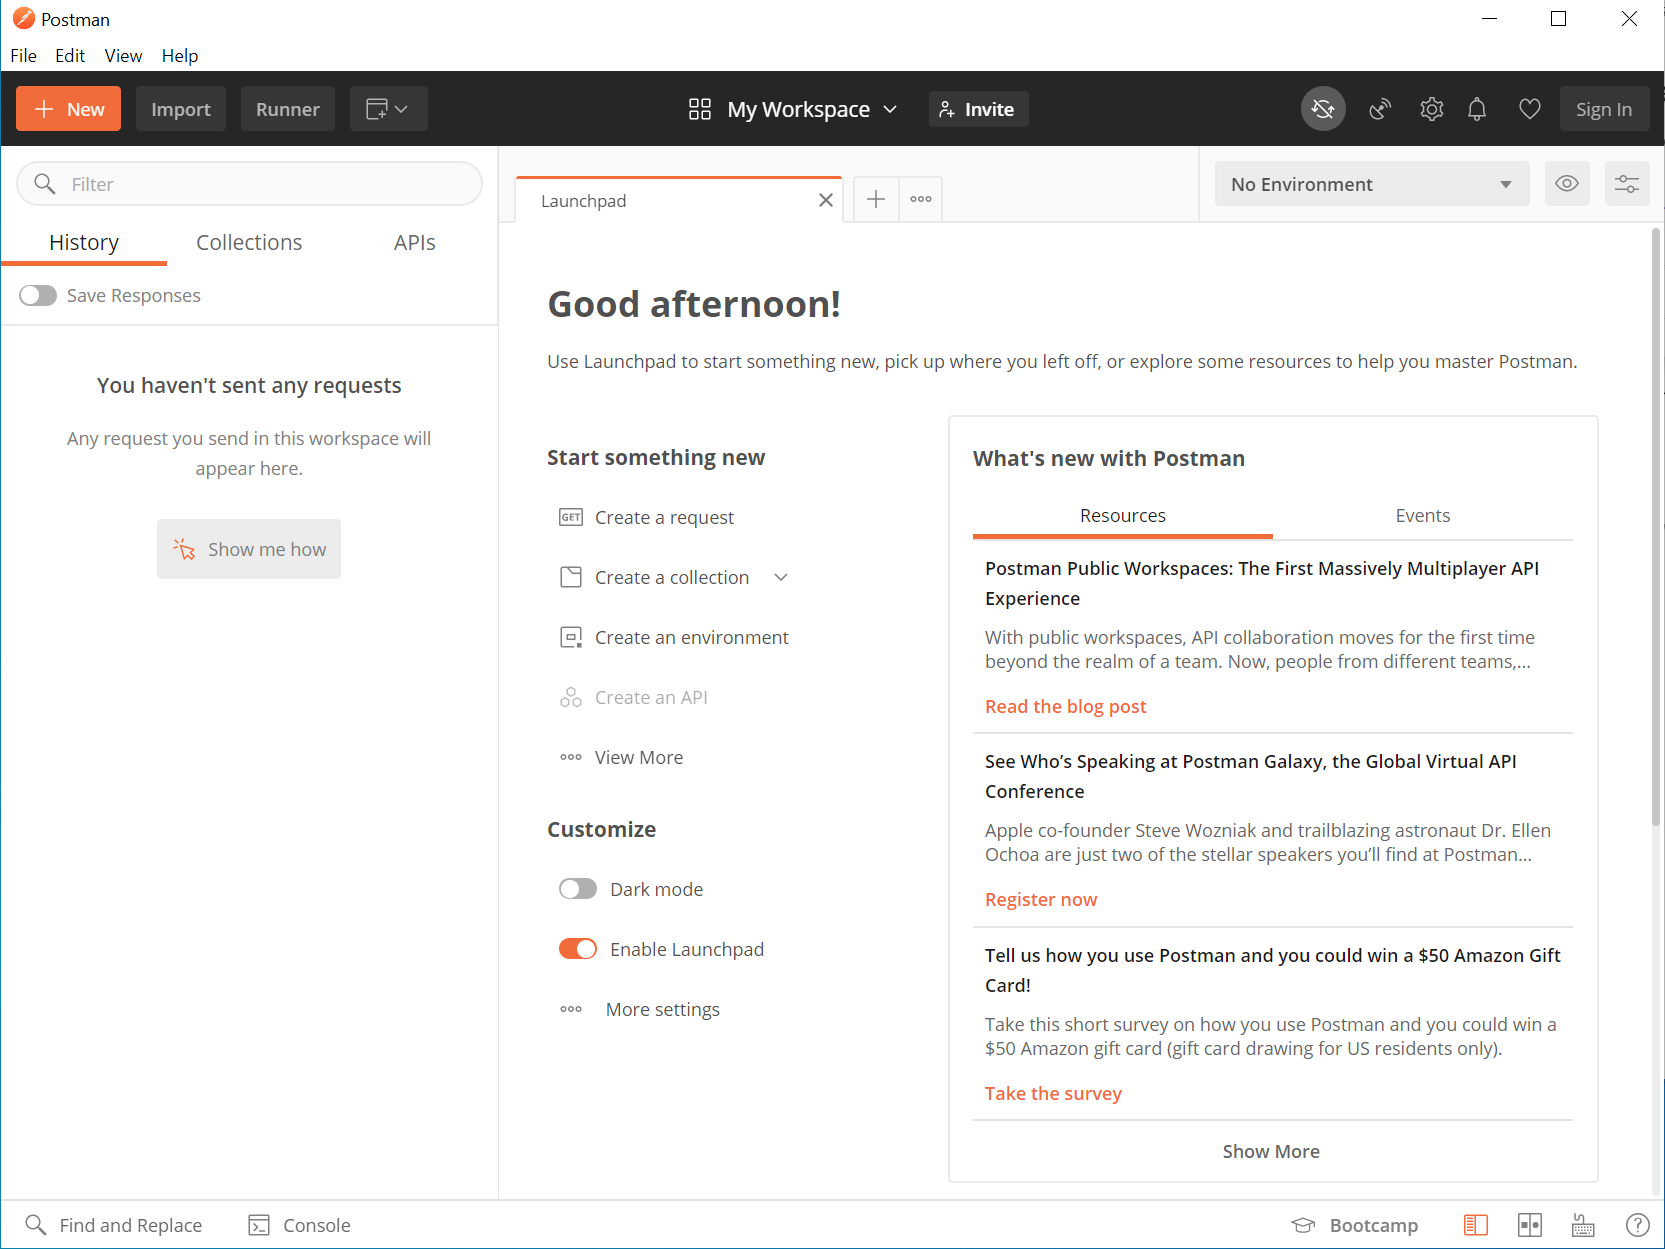Open the notifications bell icon
This screenshot has width=1665, height=1249.
pos(1477,109)
